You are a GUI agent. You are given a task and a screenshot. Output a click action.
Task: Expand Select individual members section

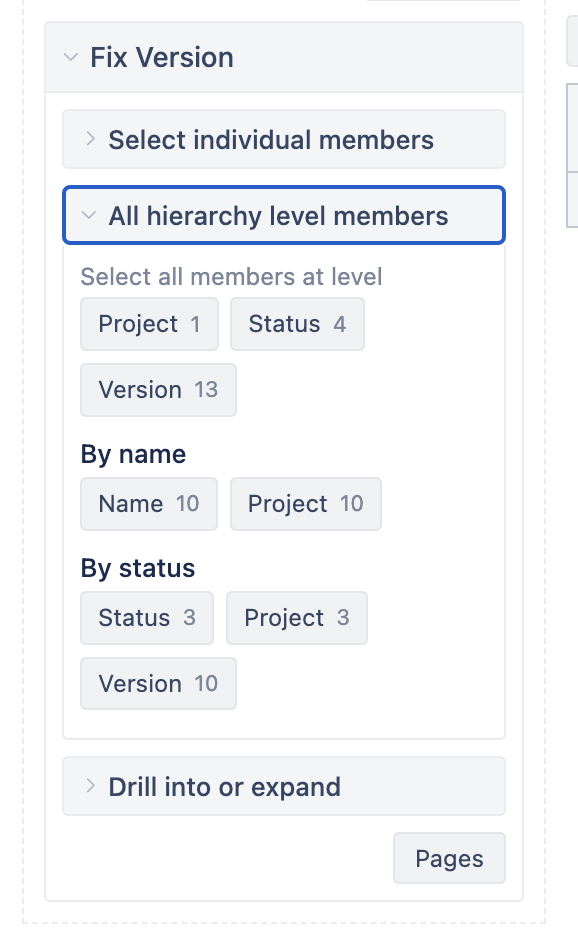click(x=284, y=140)
